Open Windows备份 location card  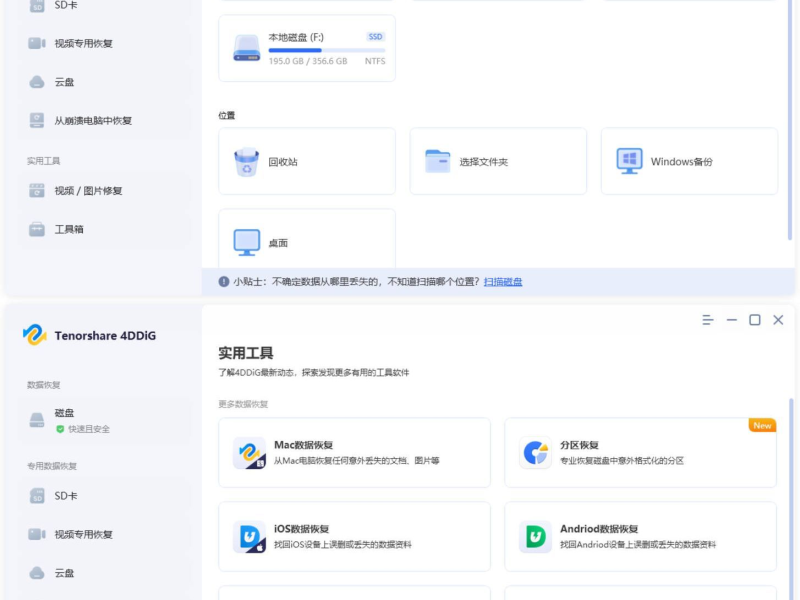690,161
